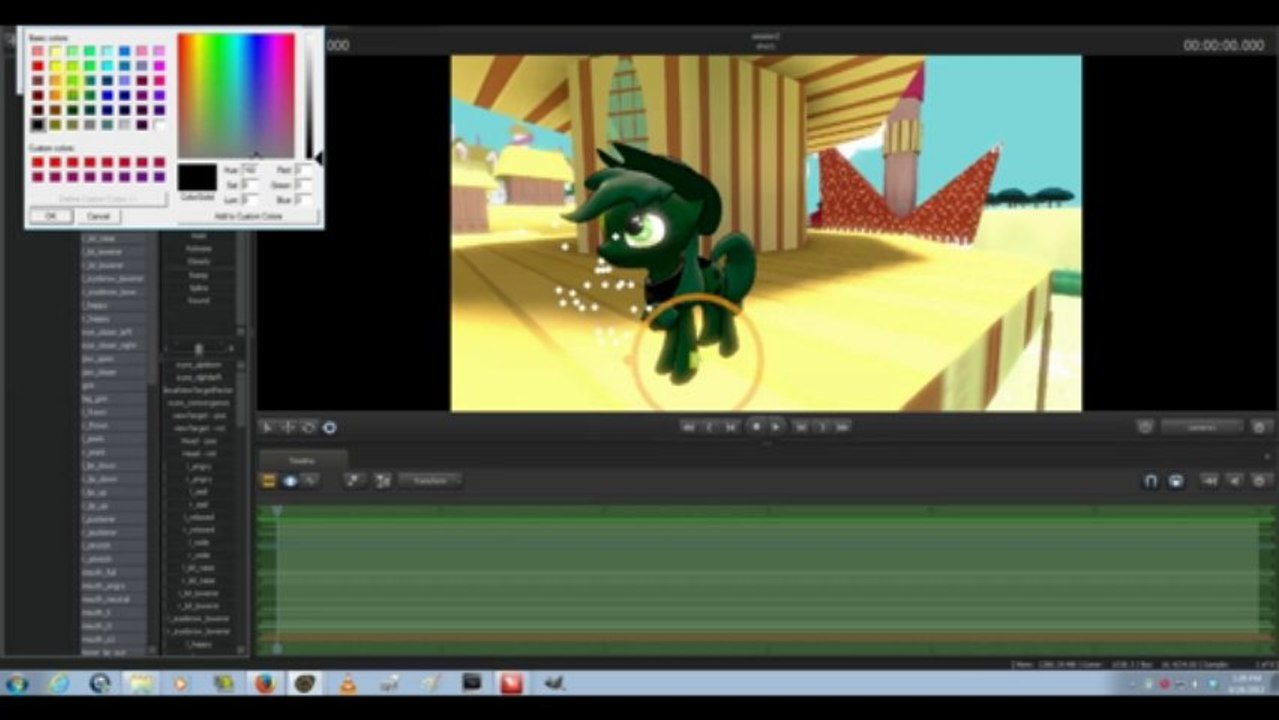1279x720 pixels.
Task: Open VLC media player from the taskbar
Action: click(347, 683)
